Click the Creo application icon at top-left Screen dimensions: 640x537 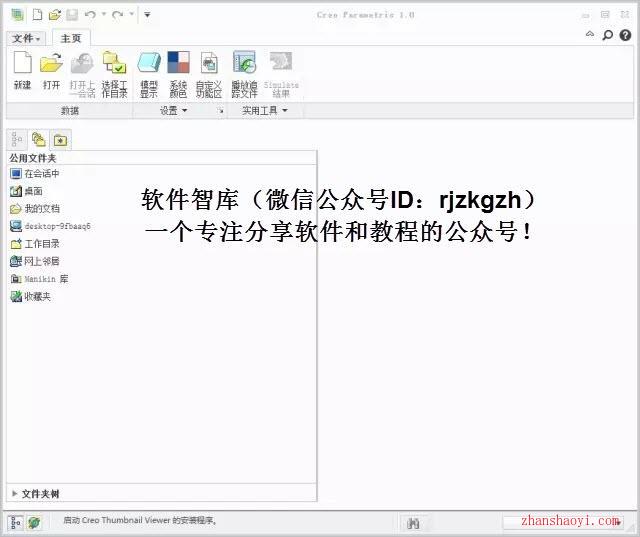pos(18,15)
